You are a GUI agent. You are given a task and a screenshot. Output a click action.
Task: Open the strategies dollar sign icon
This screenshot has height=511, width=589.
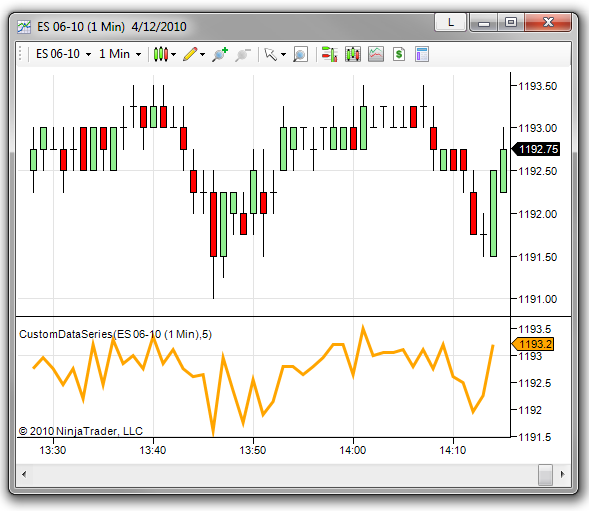click(399, 54)
